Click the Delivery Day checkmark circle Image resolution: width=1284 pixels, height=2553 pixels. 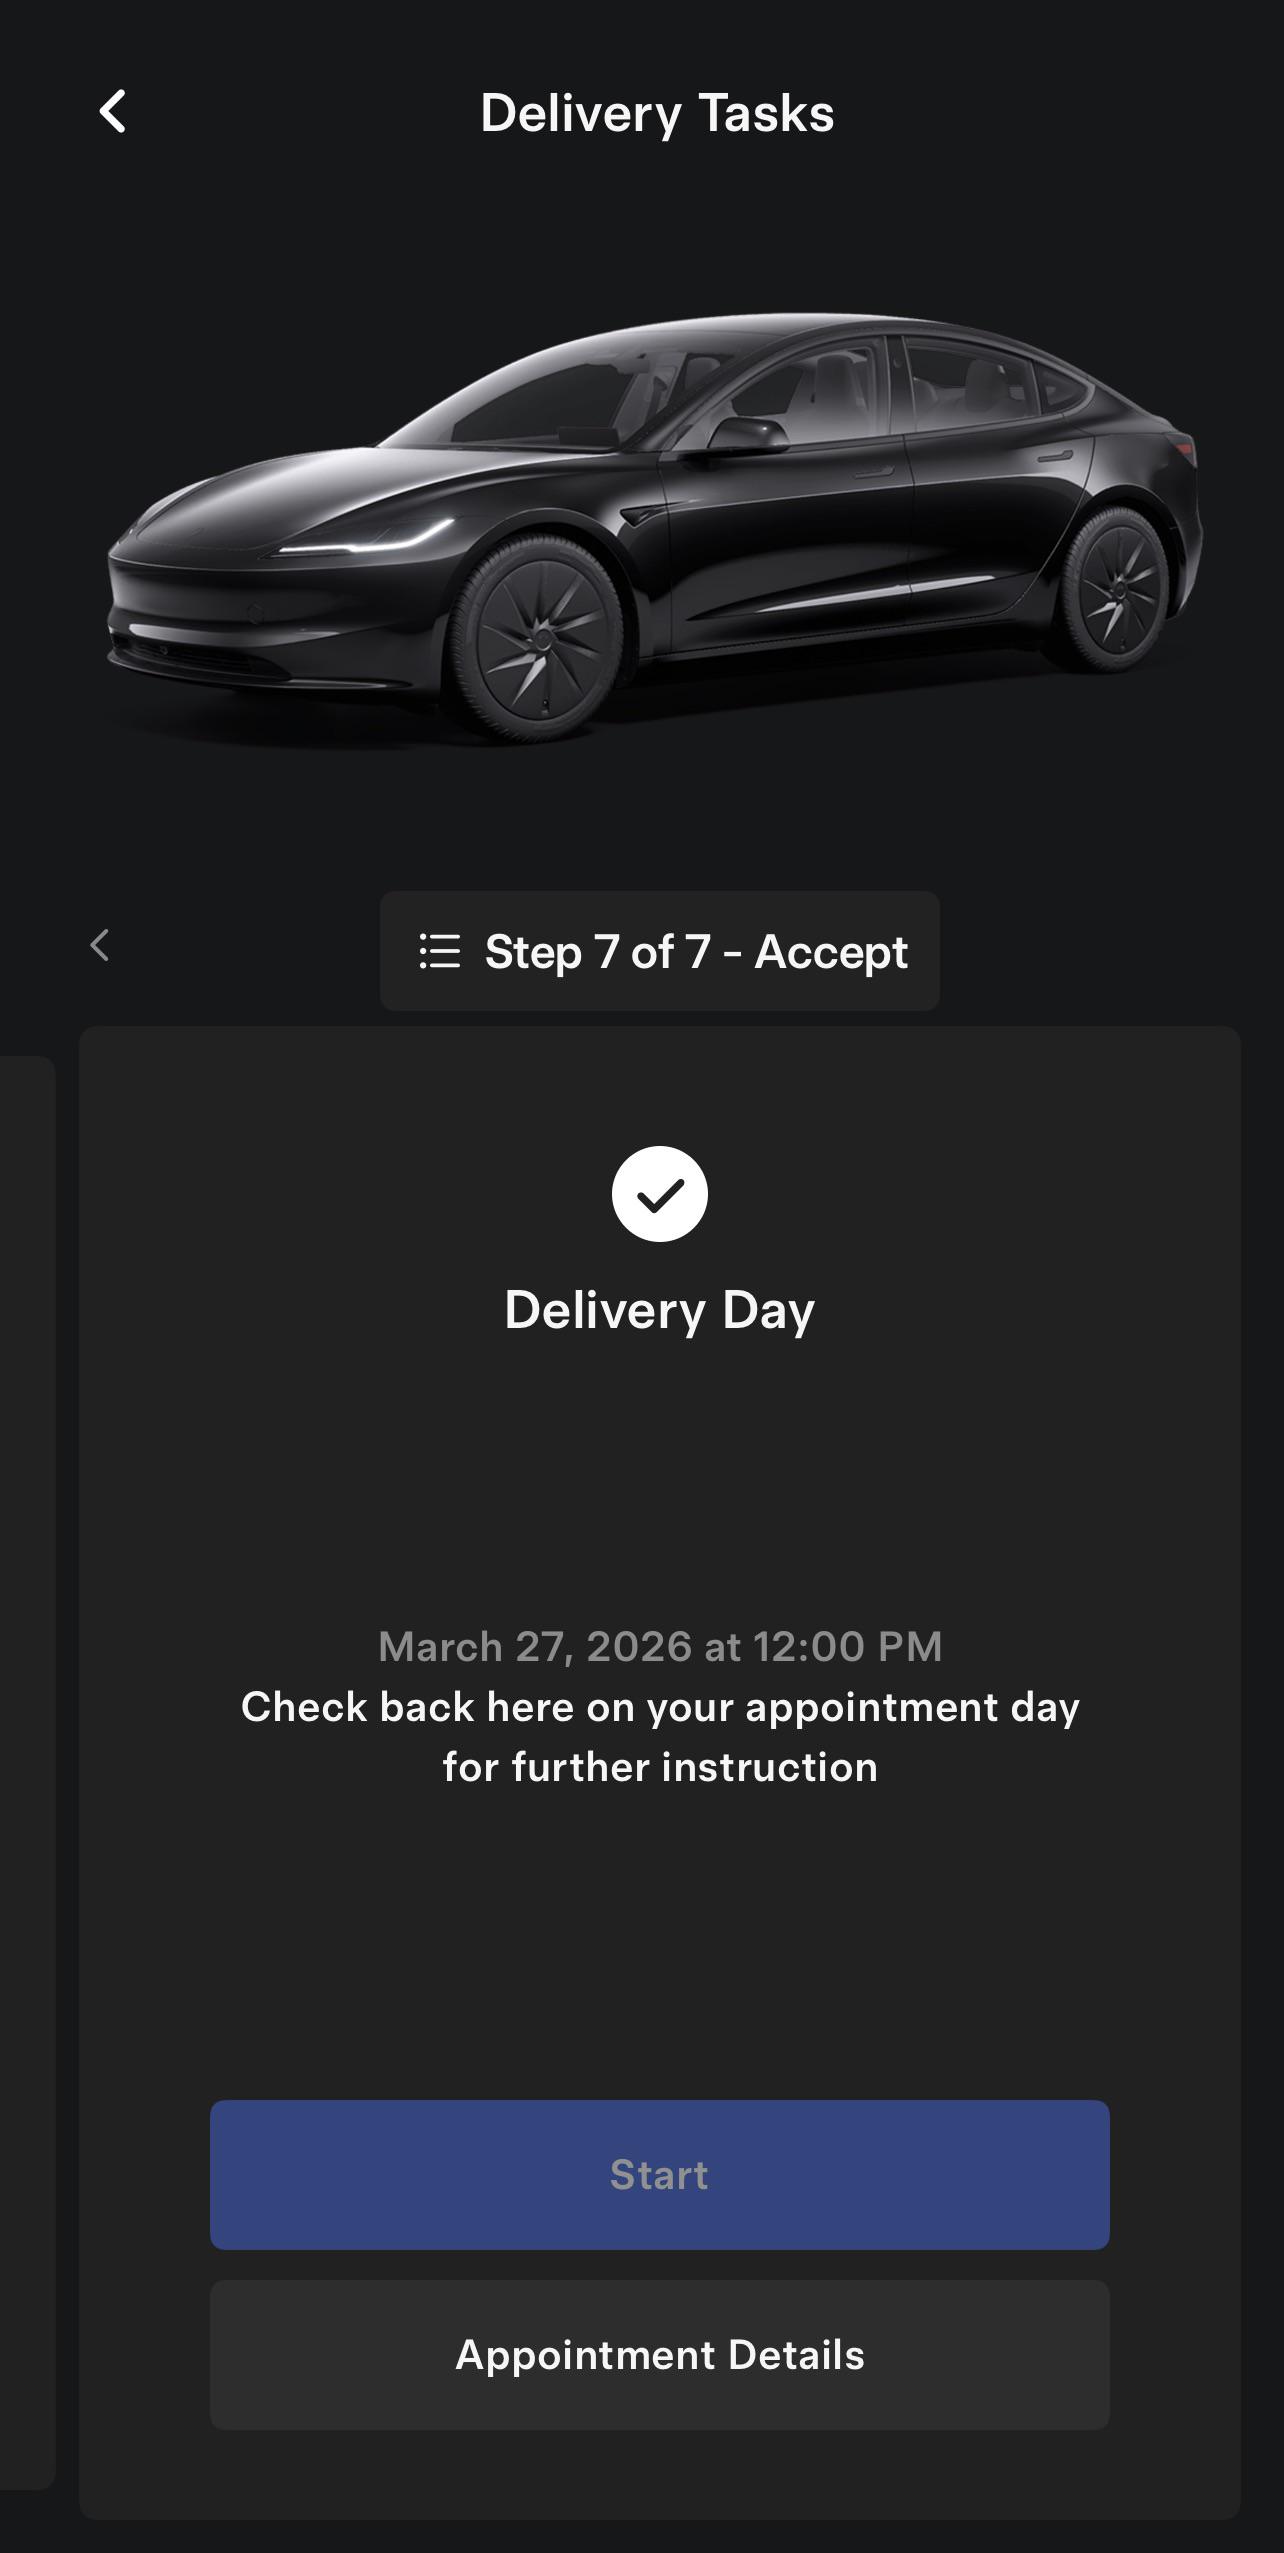point(659,1194)
